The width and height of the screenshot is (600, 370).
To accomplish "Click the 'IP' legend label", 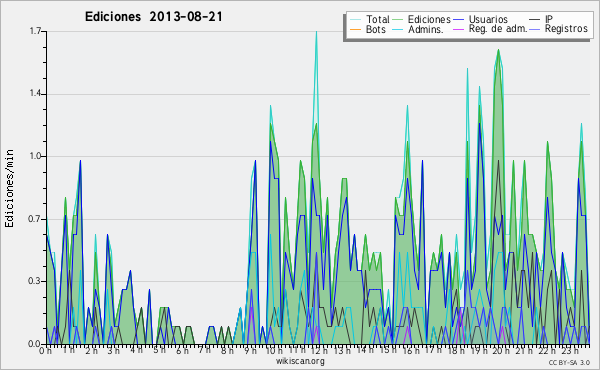I will point(549,19).
